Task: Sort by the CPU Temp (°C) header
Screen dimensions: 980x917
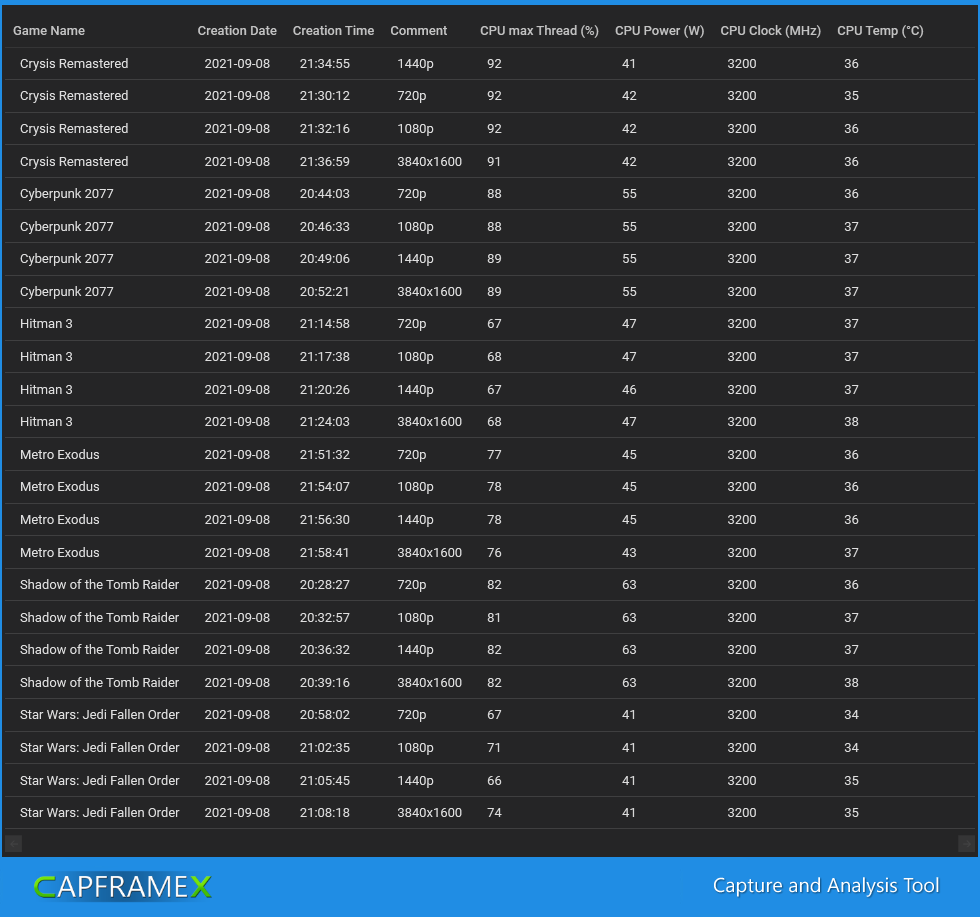Action: click(880, 31)
